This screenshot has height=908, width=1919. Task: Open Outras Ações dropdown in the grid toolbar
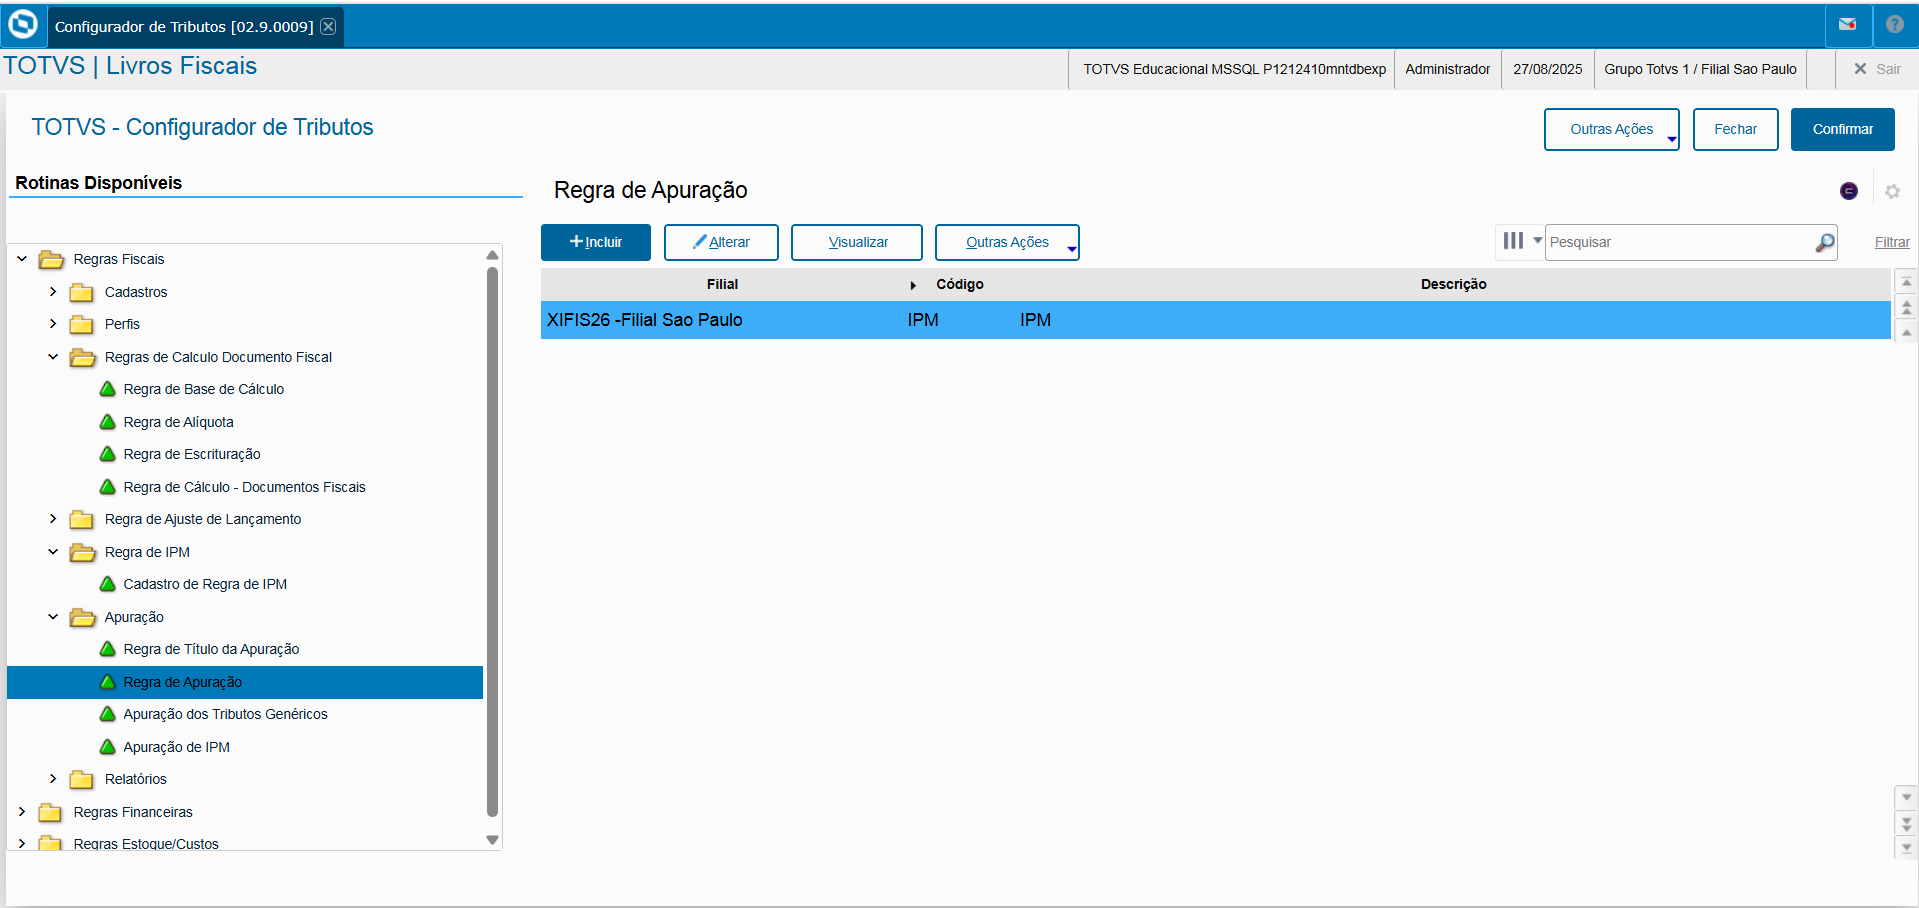click(1007, 242)
